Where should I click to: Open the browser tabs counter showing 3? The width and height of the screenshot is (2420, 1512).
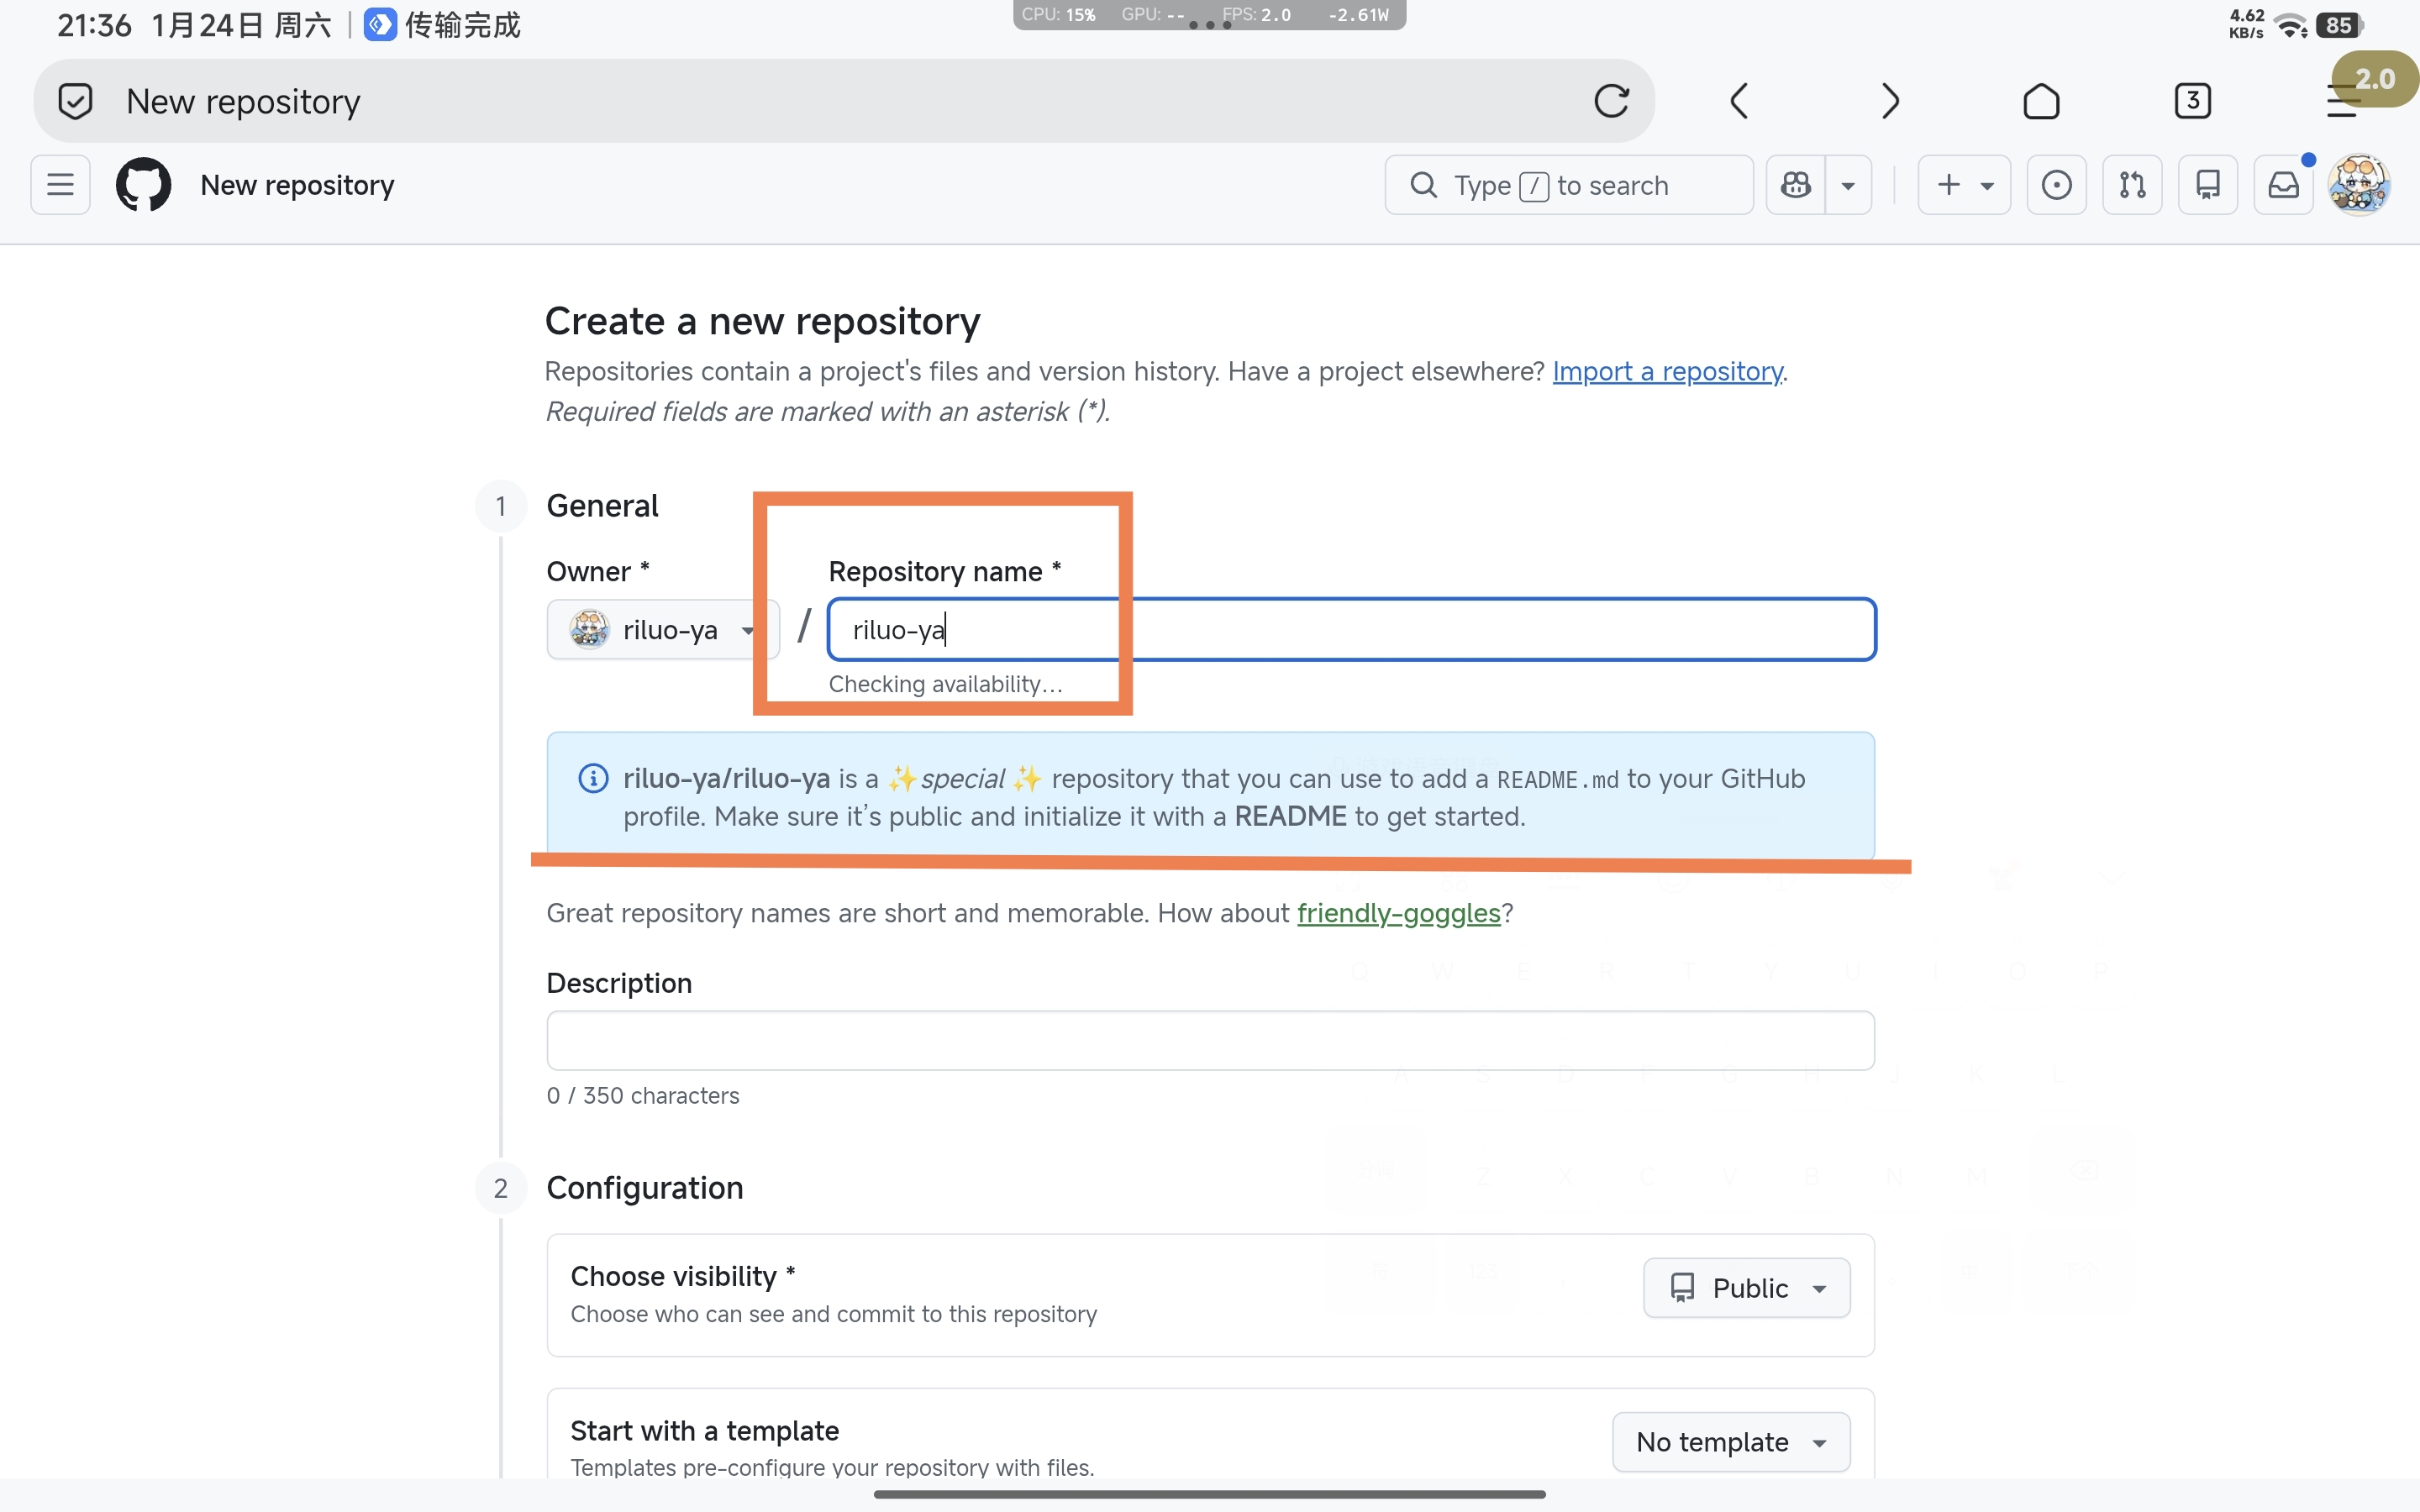click(2192, 101)
